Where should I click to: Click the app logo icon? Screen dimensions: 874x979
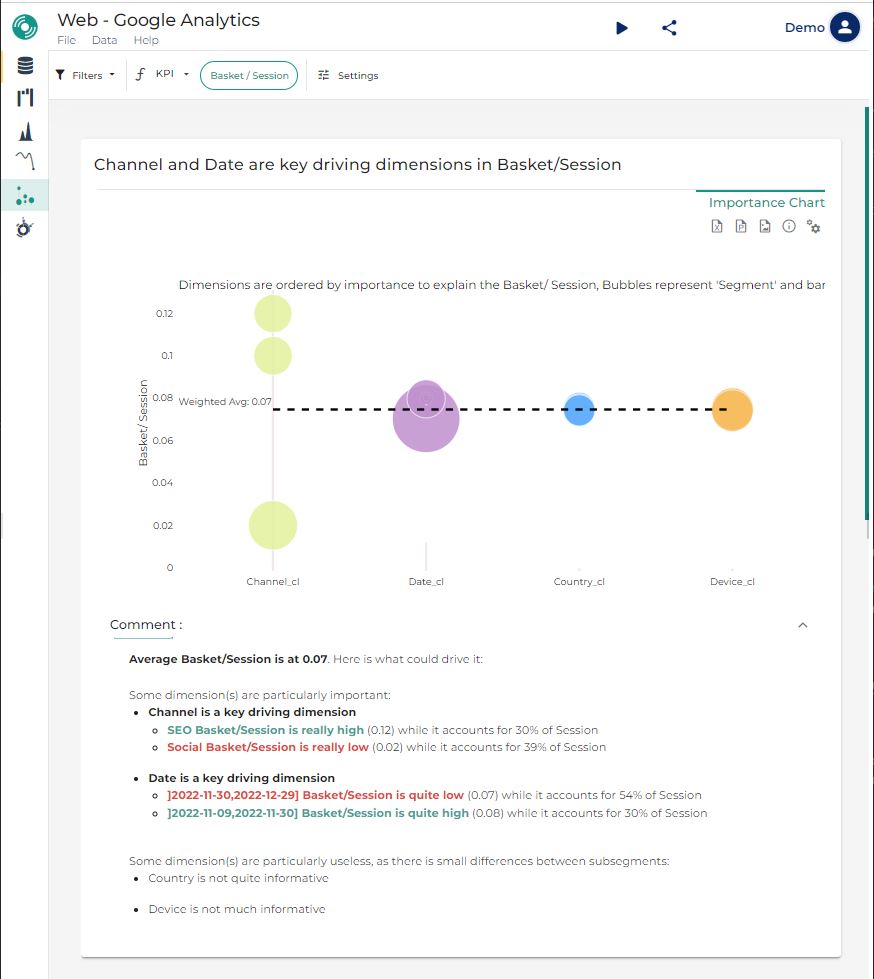[25, 27]
